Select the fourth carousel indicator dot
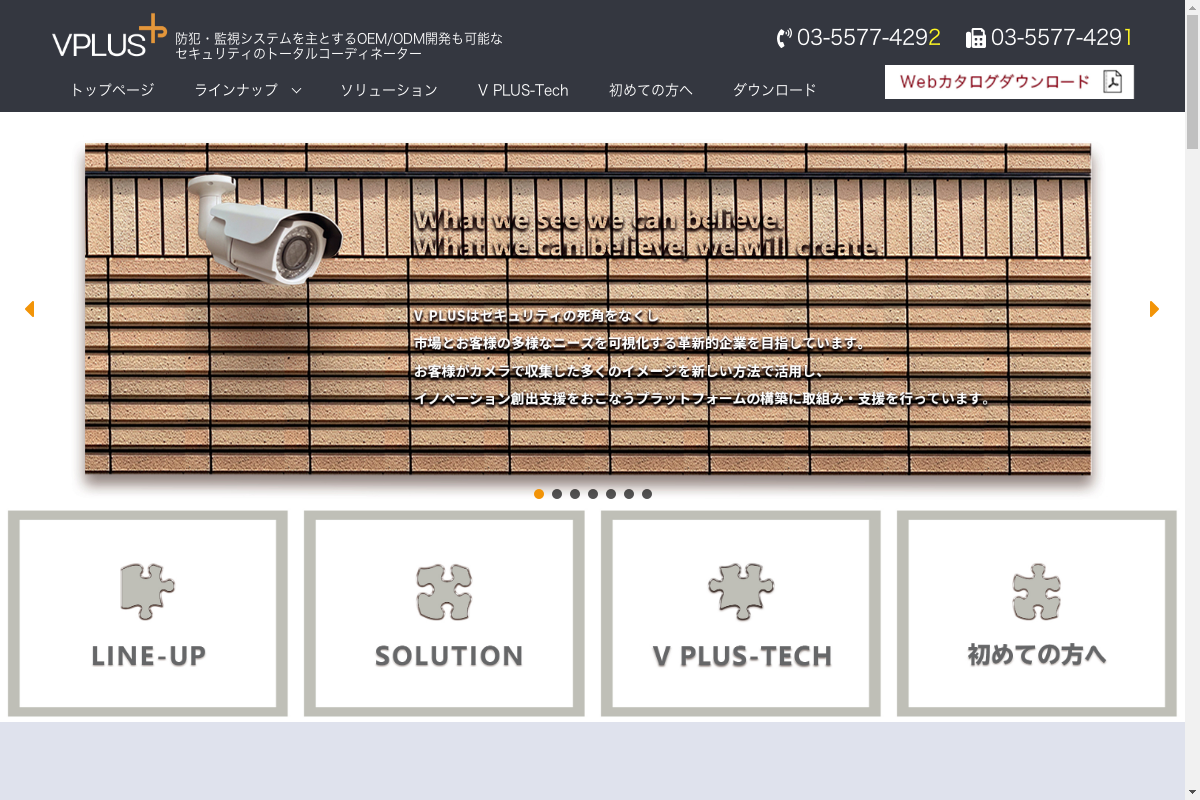Image resolution: width=1200 pixels, height=800 pixels. point(593,494)
